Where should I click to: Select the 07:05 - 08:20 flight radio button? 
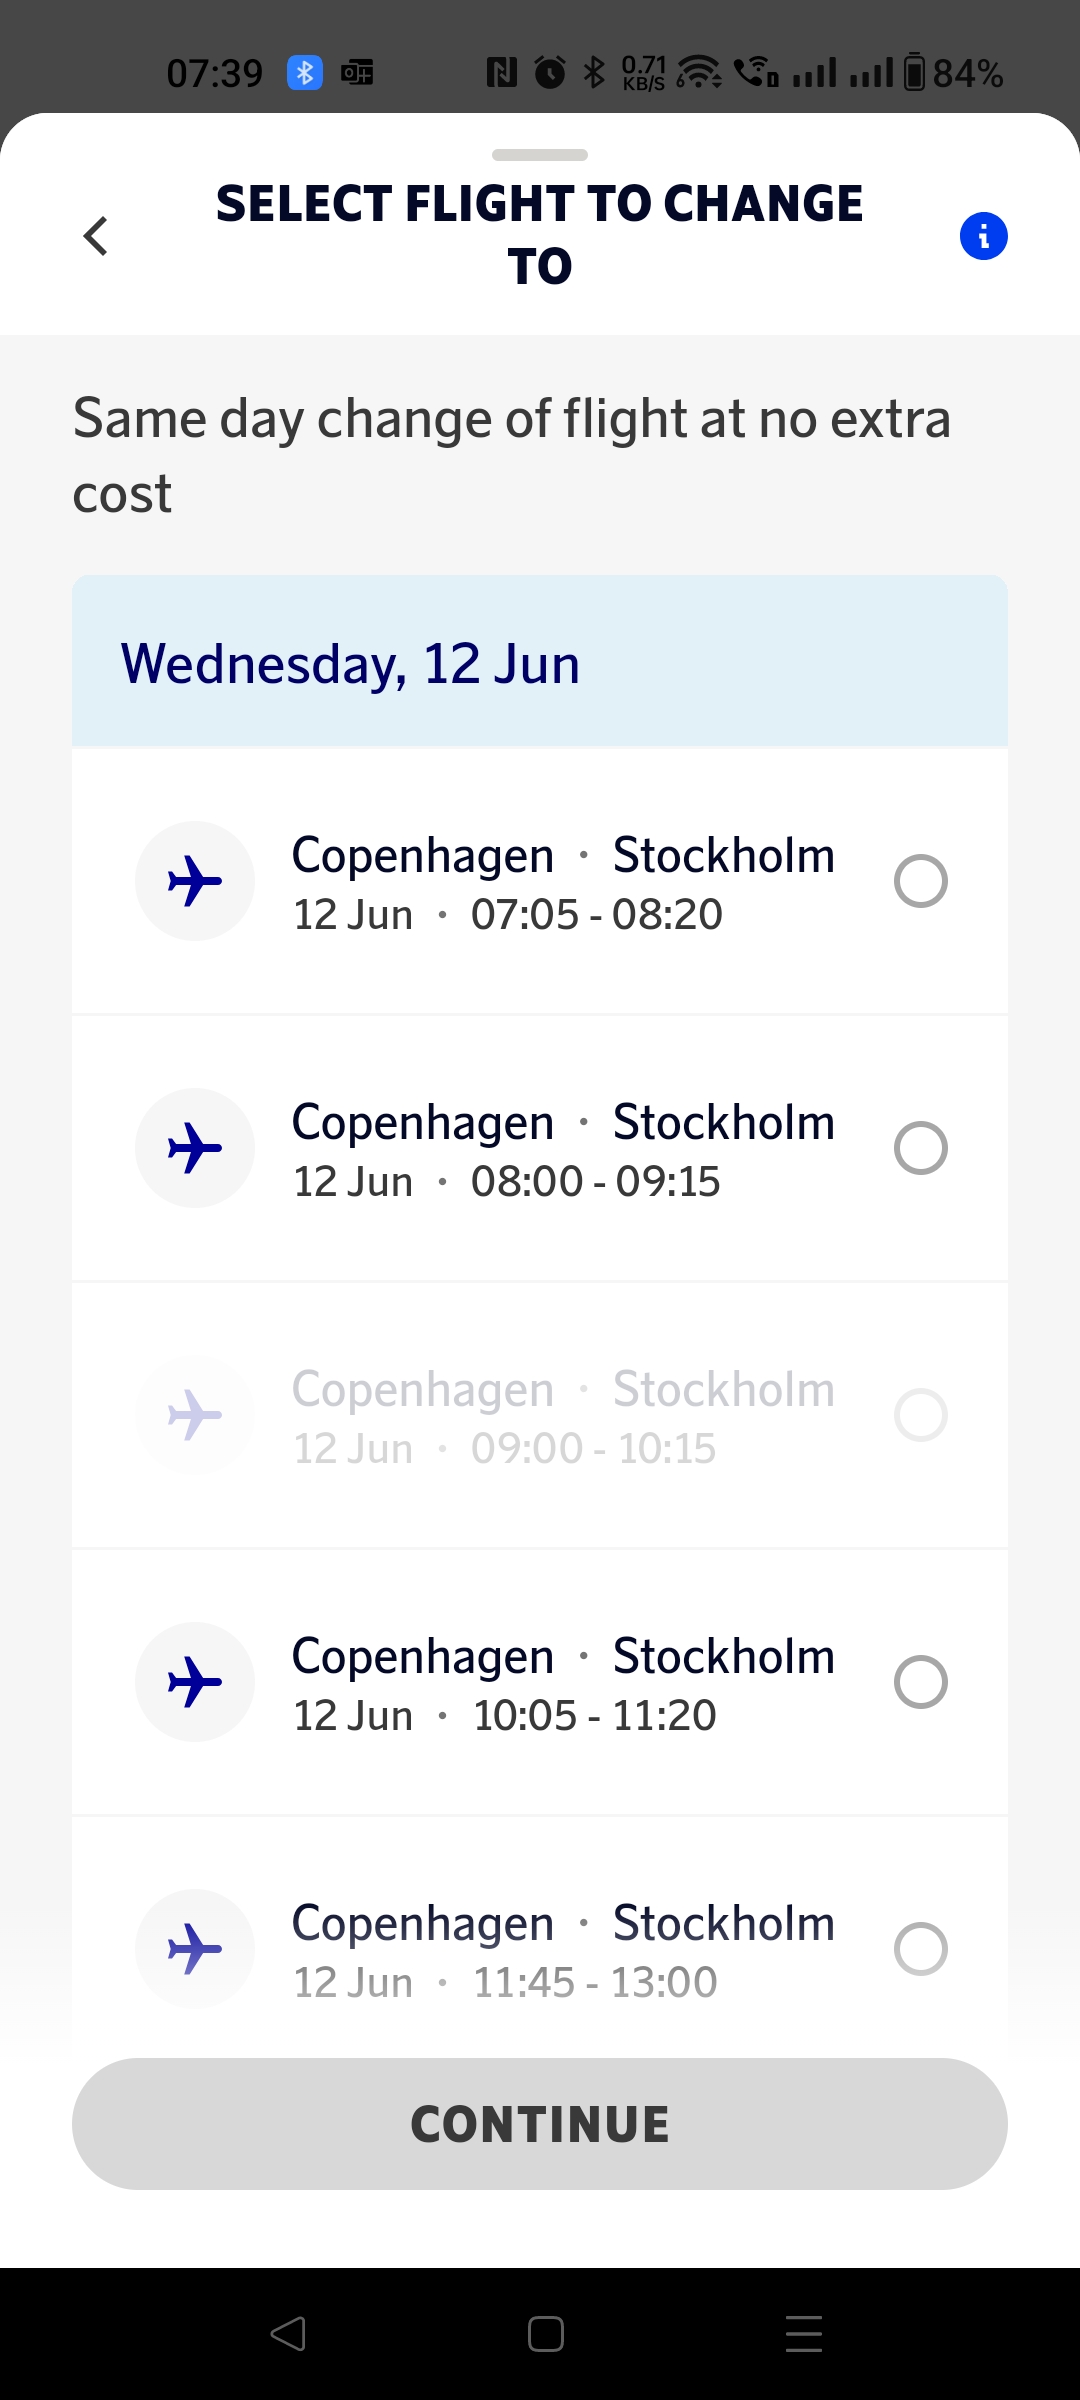[x=920, y=881]
